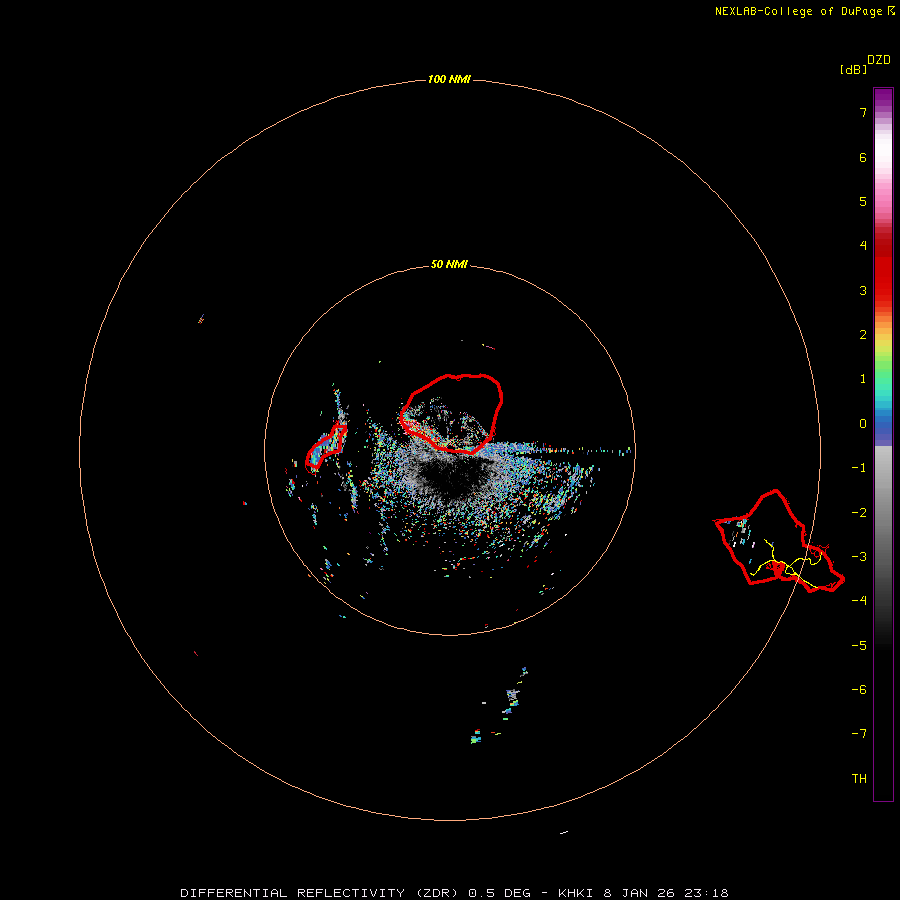Click the -1 dB scale value

(859, 468)
